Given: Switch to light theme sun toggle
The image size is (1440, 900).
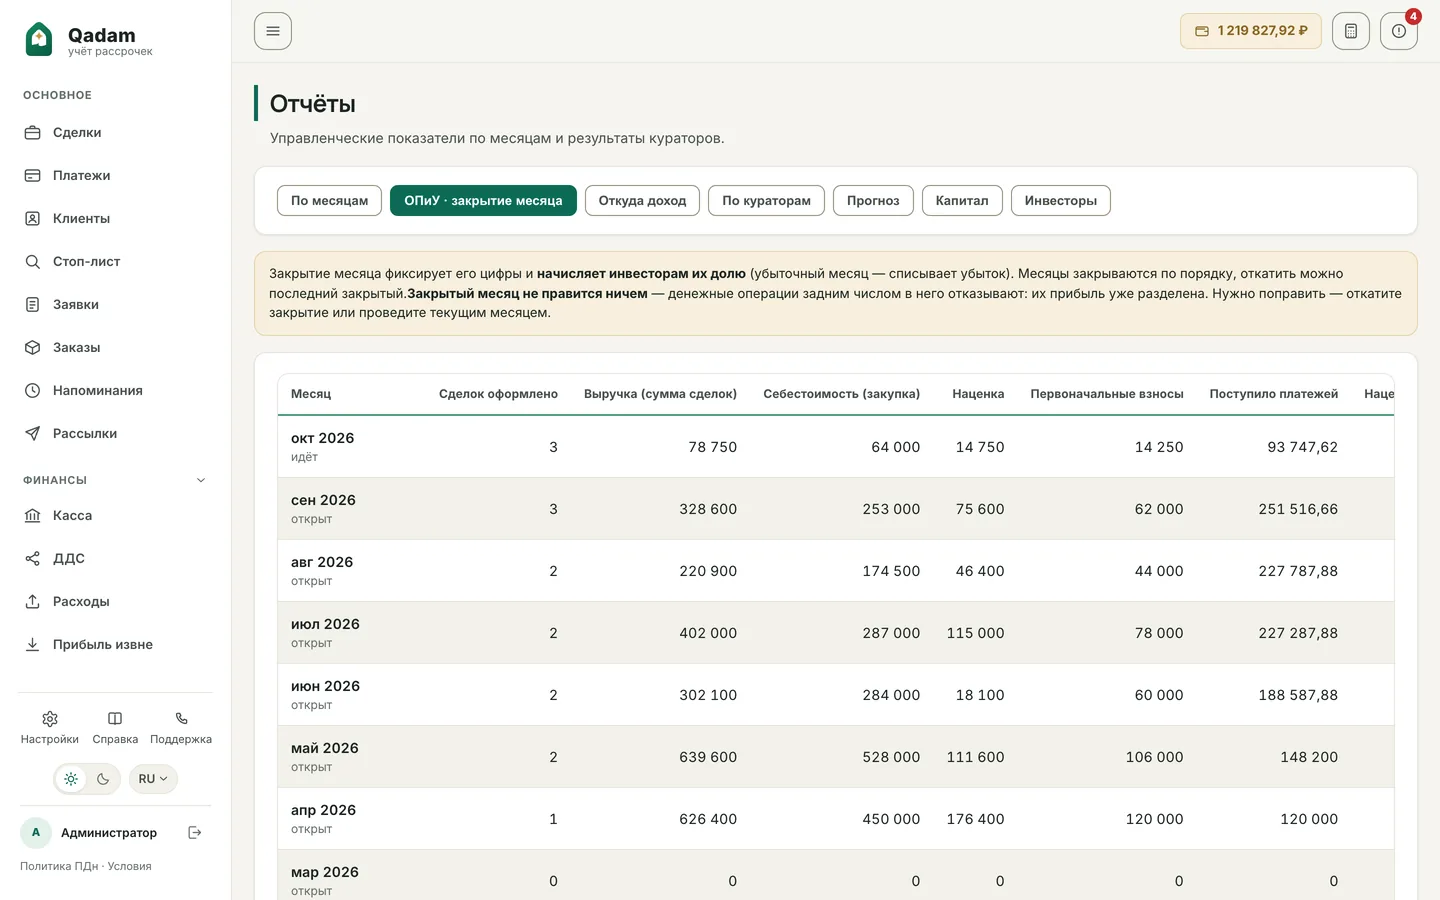Looking at the screenshot, I should [71, 779].
